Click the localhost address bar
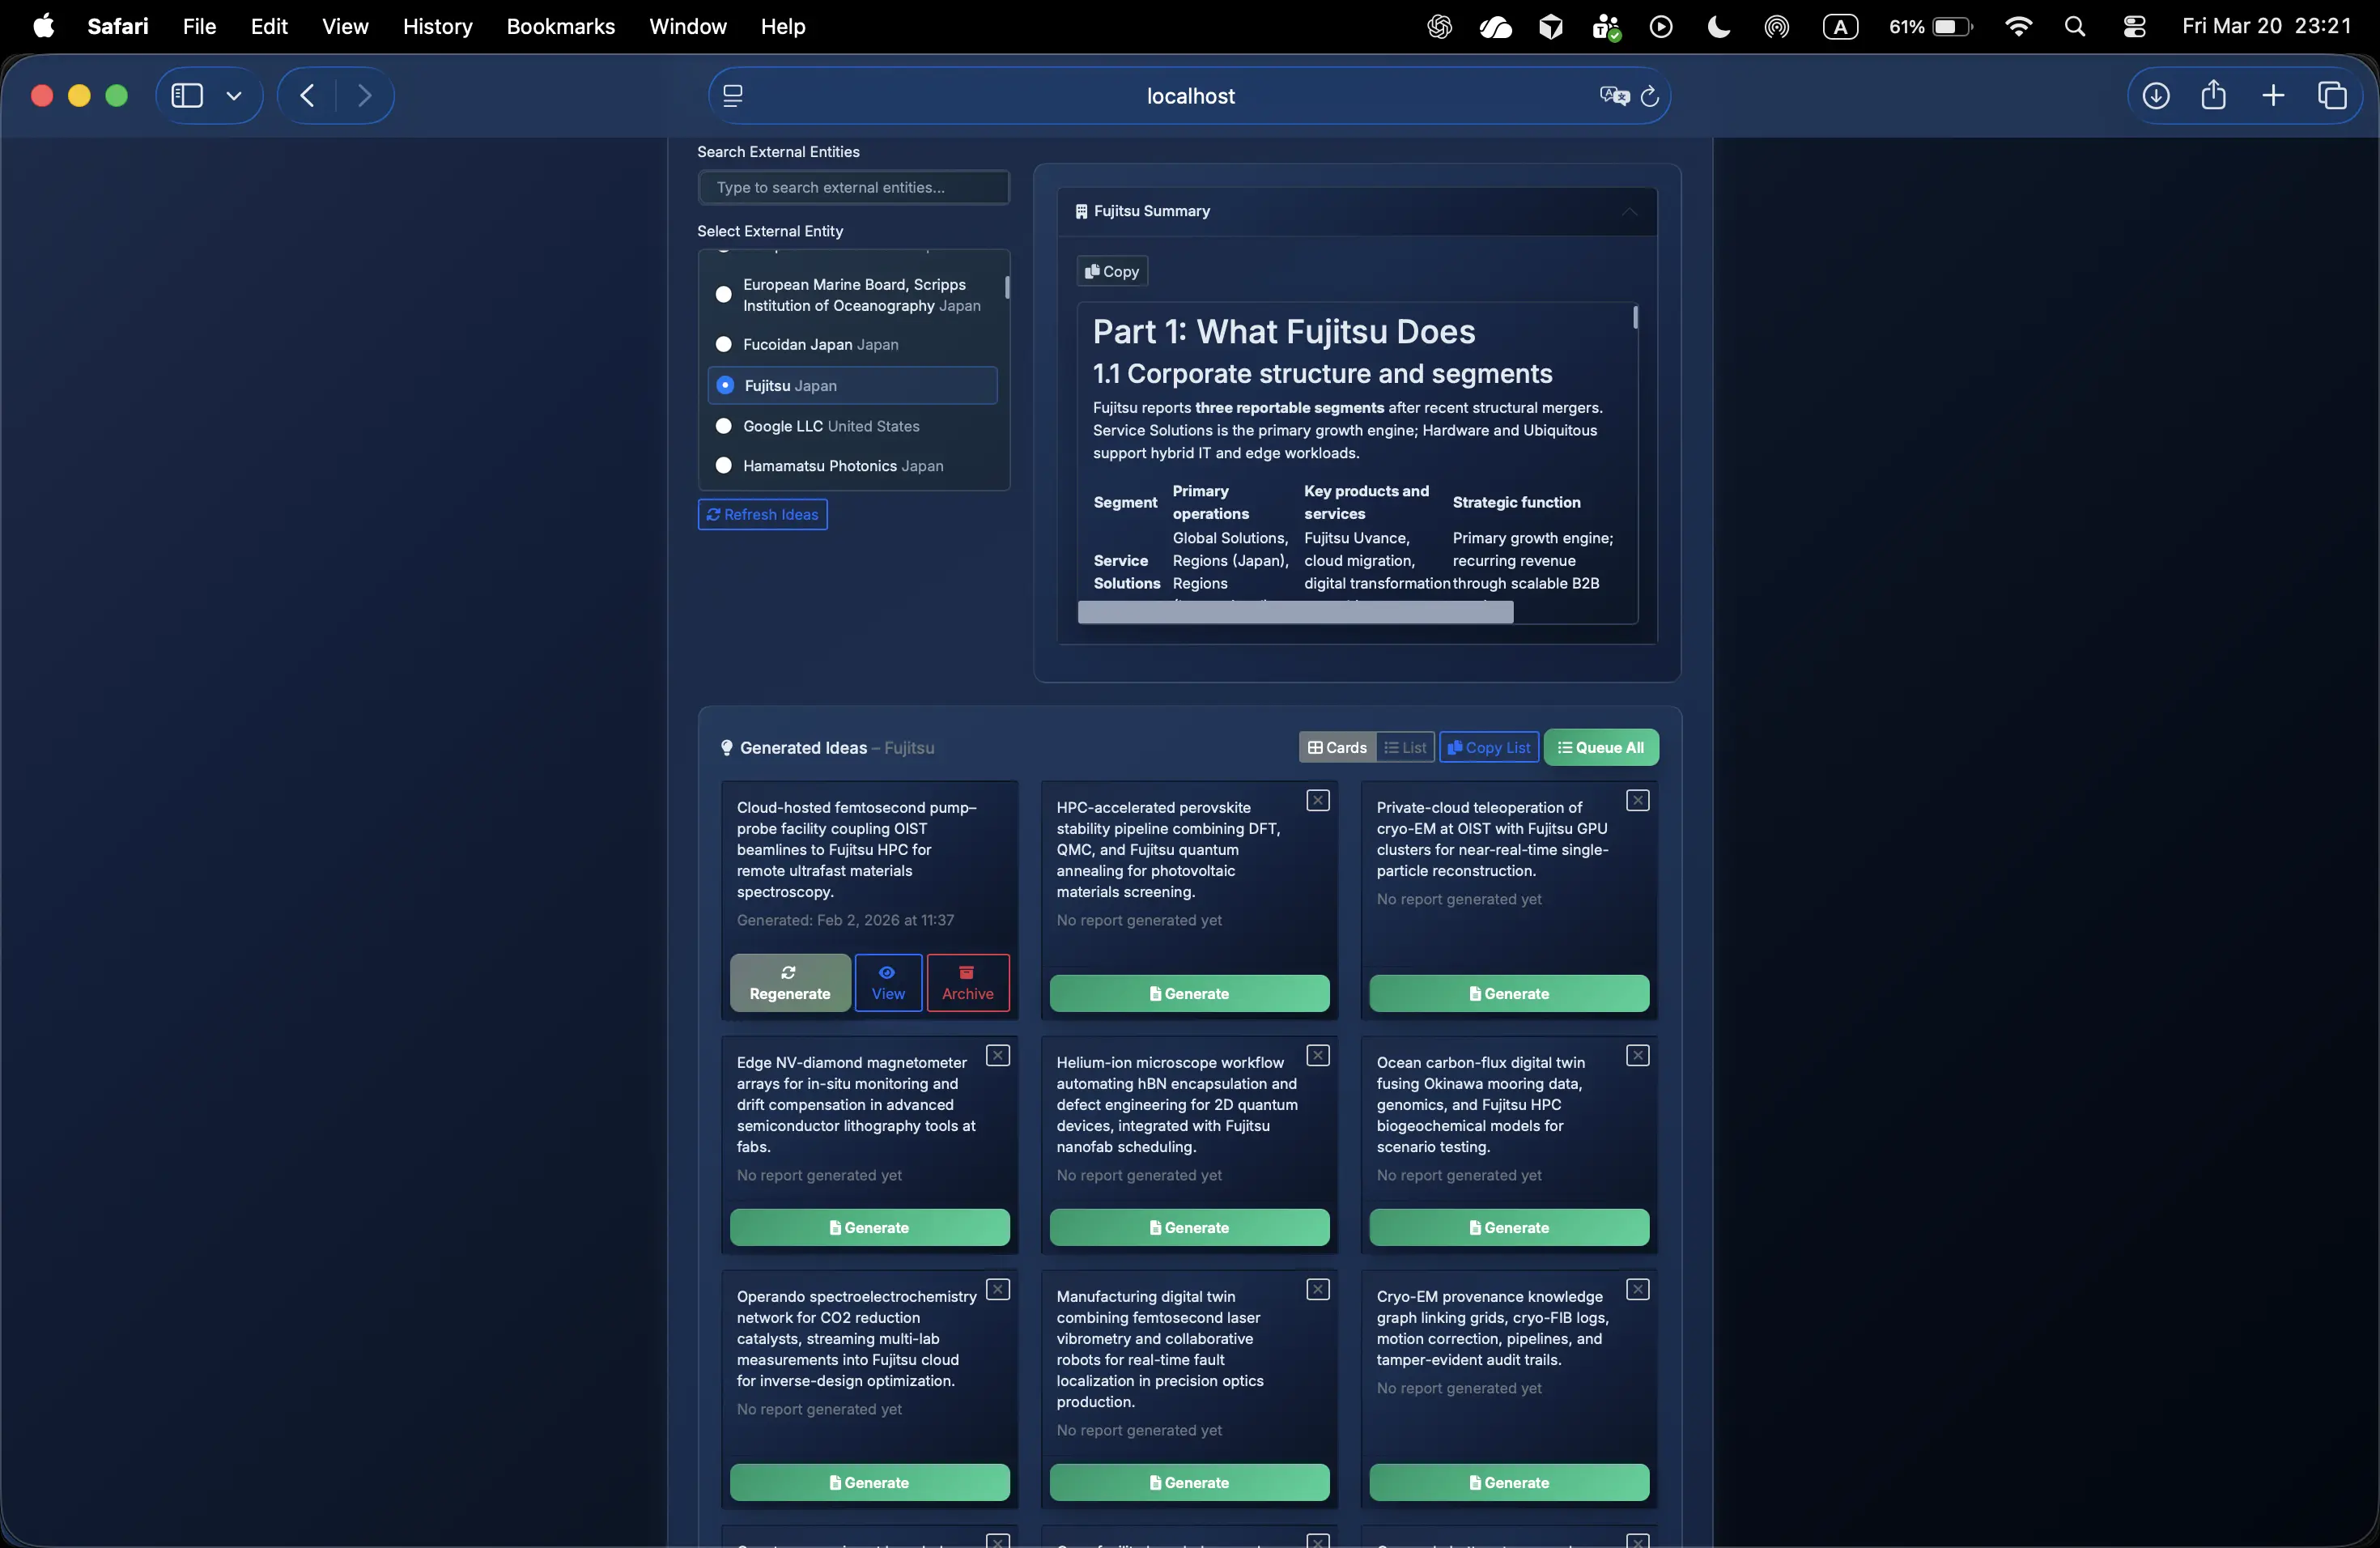 pos(1189,96)
